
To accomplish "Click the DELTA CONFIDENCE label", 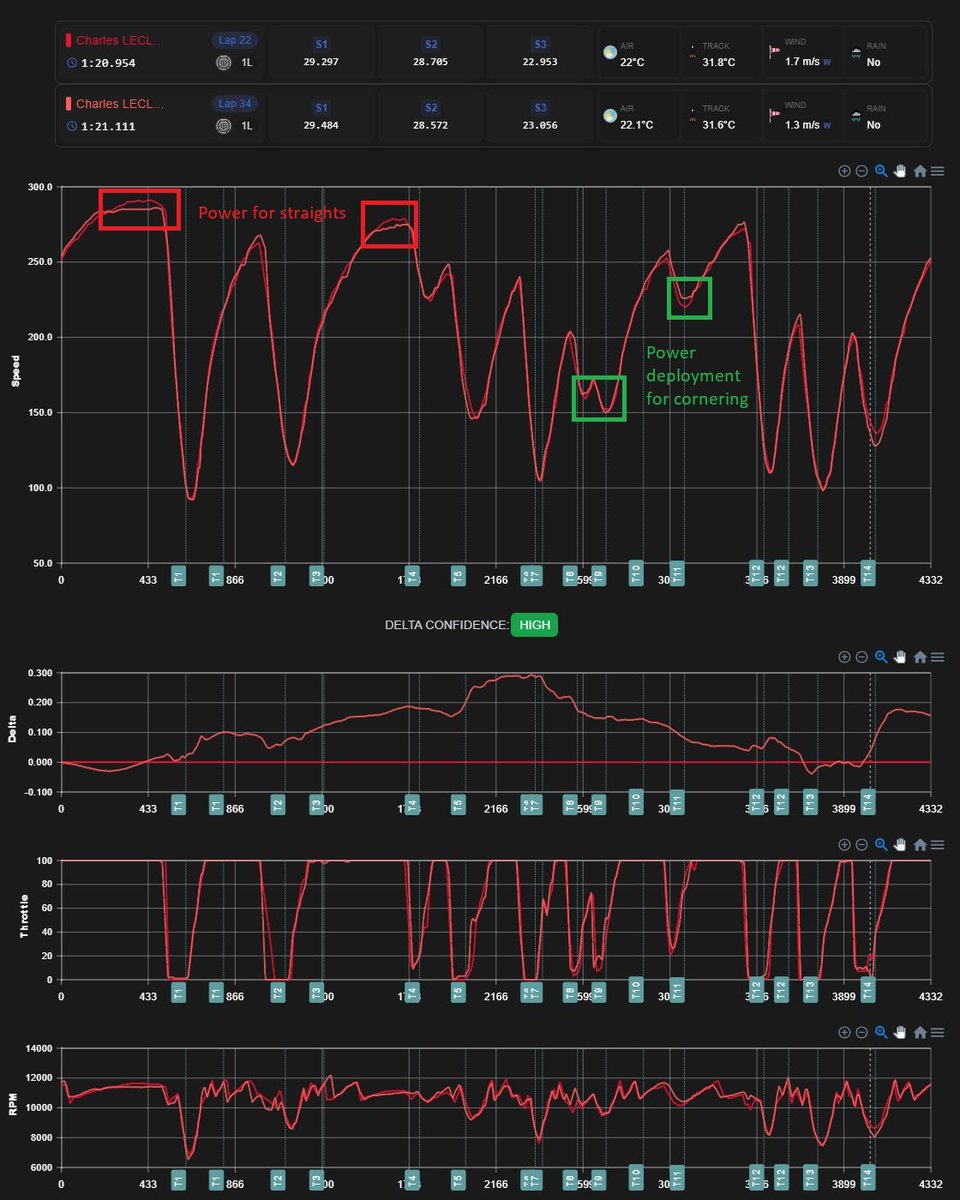I will (446, 625).
